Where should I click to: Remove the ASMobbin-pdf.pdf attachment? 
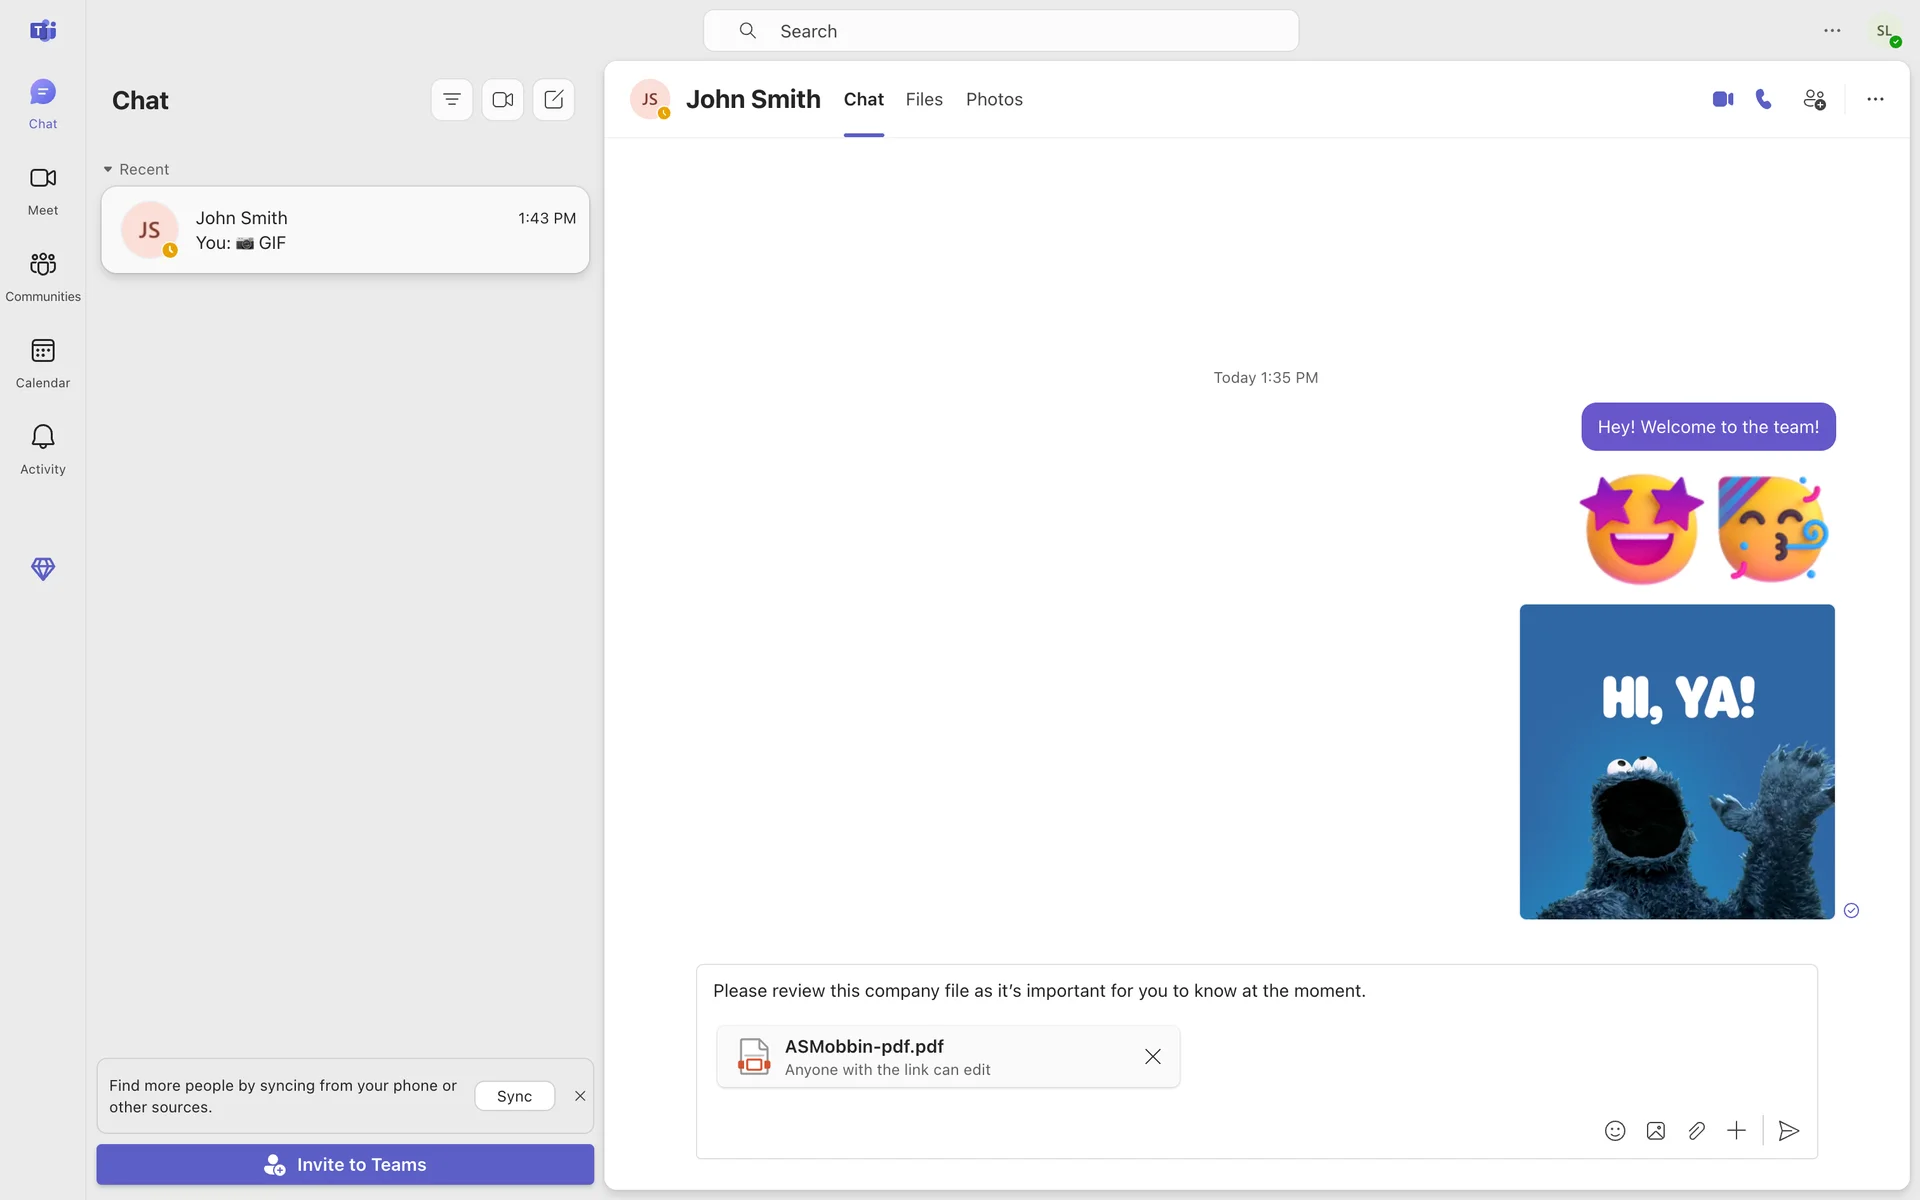tap(1152, 1057)
